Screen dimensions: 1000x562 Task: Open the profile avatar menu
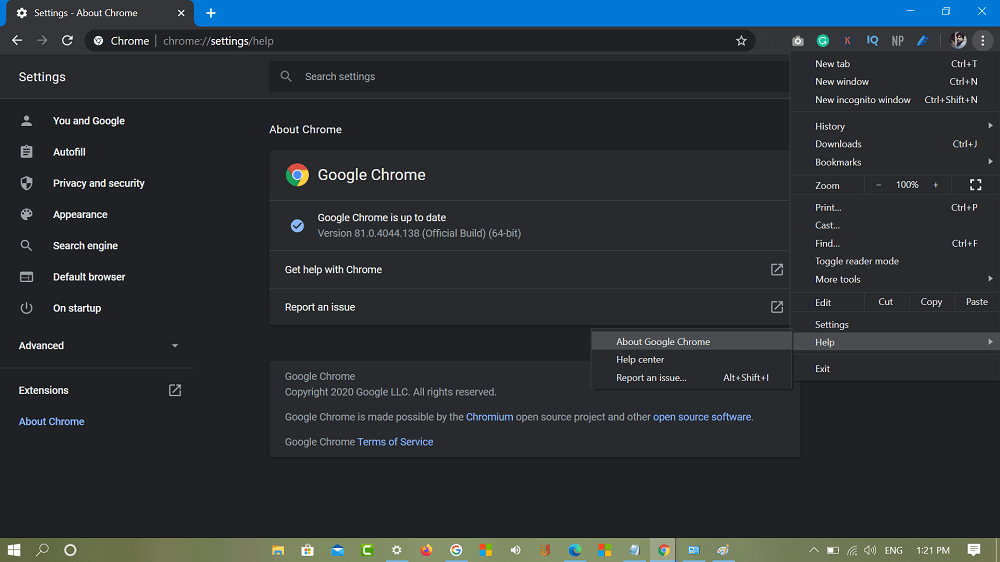[x=958, y=41]
